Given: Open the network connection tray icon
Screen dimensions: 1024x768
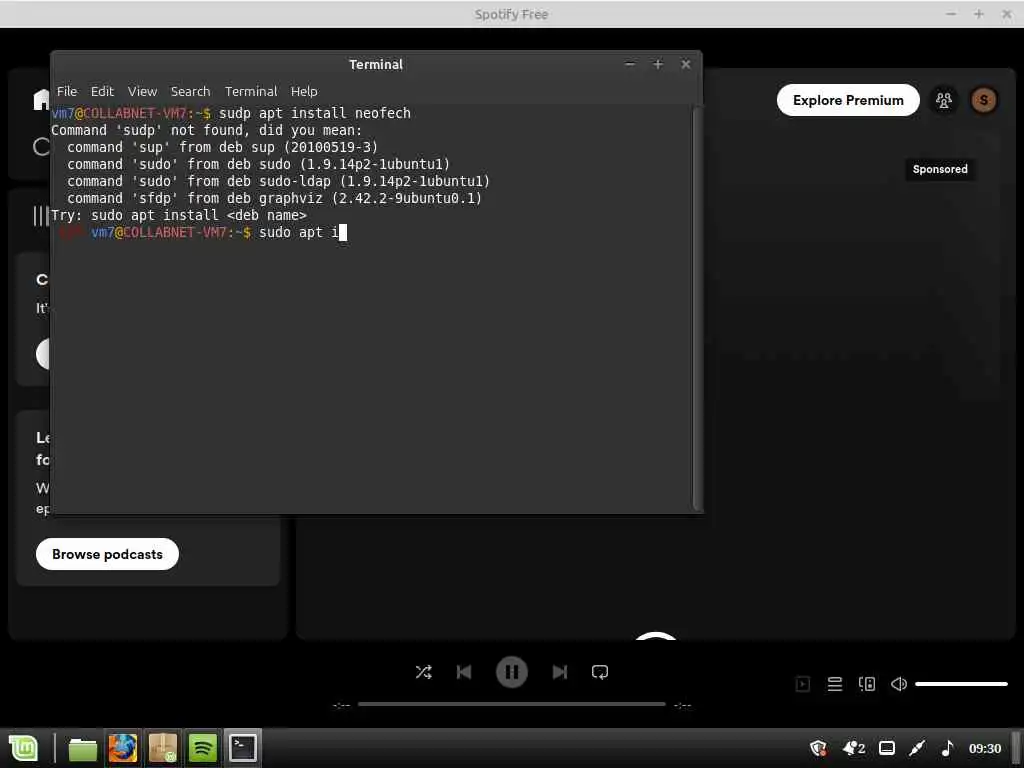Looking at the screenshot, I should (918, 748).
